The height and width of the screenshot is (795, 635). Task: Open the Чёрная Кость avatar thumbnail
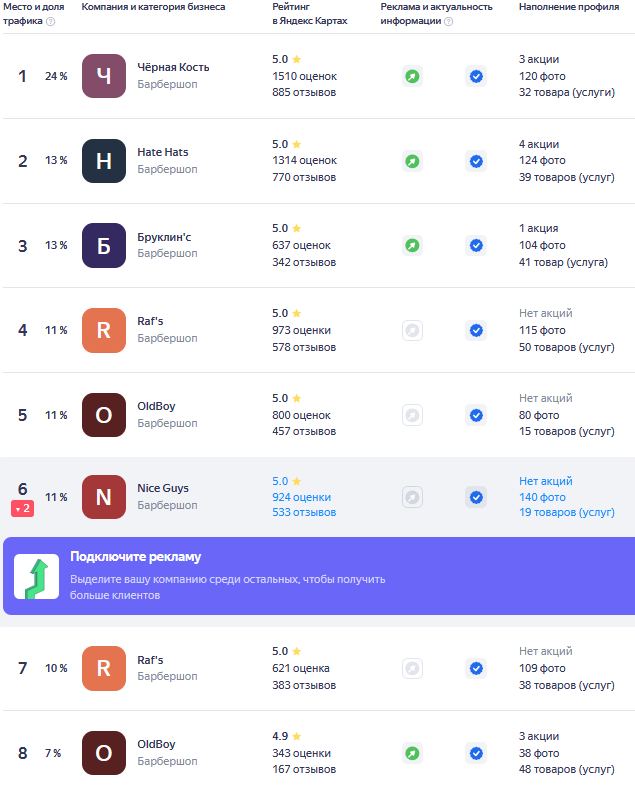coord(104,76)
